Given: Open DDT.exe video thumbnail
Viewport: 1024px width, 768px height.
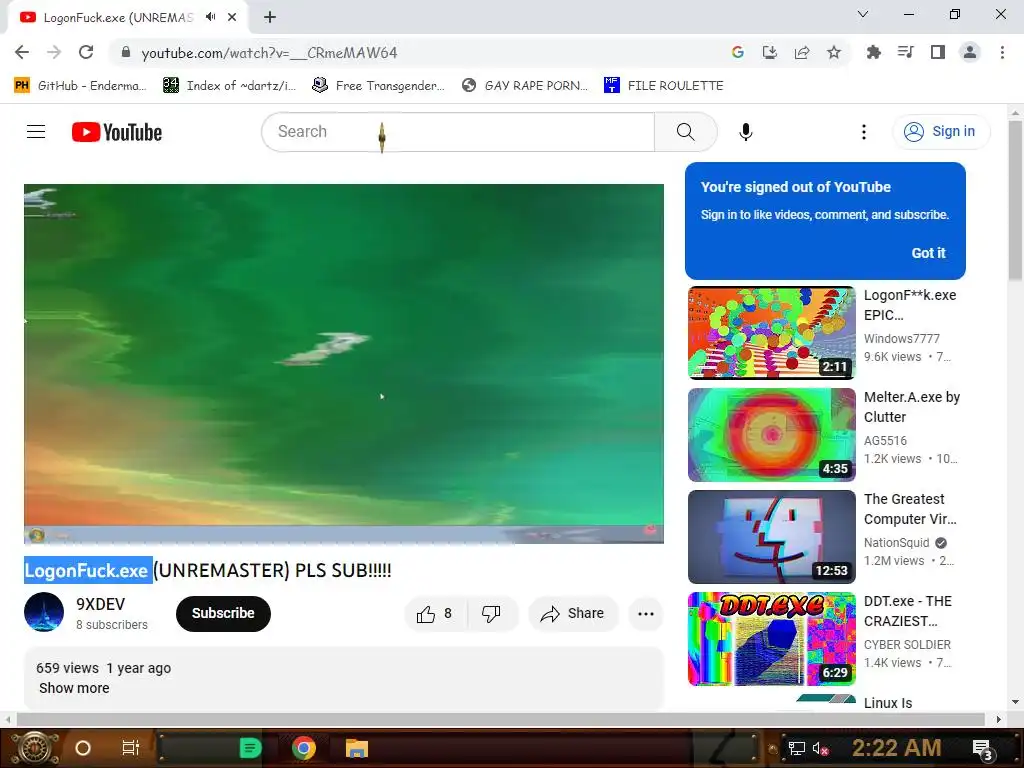Looking at the screenshot, I should 771,639.
